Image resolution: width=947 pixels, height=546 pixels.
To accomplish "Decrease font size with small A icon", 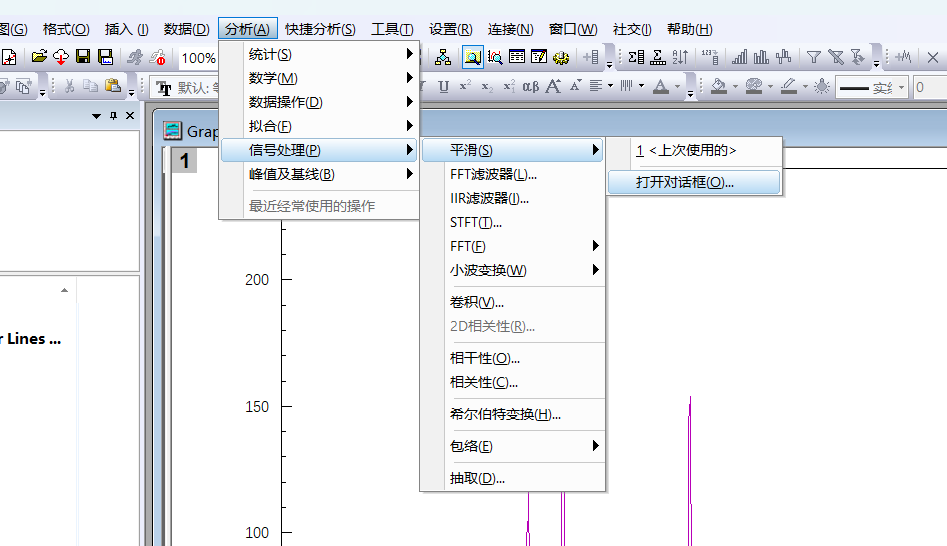I will tap(576, 85).
